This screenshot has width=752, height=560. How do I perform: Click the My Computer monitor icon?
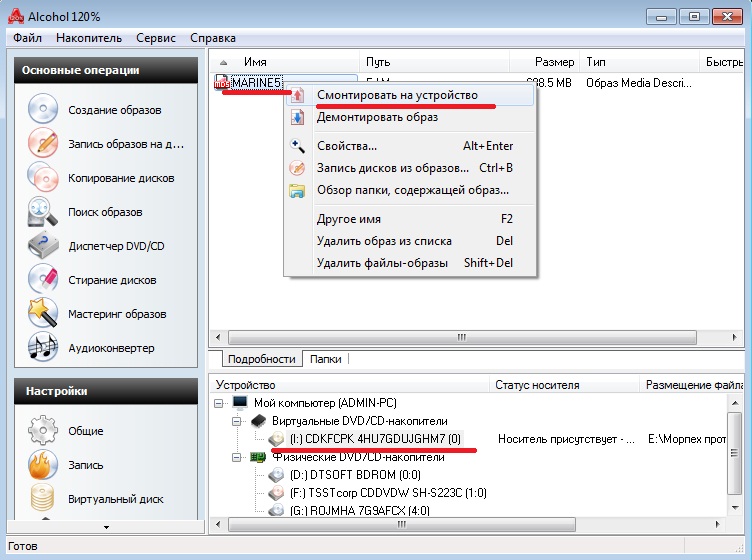click(240, 402)
